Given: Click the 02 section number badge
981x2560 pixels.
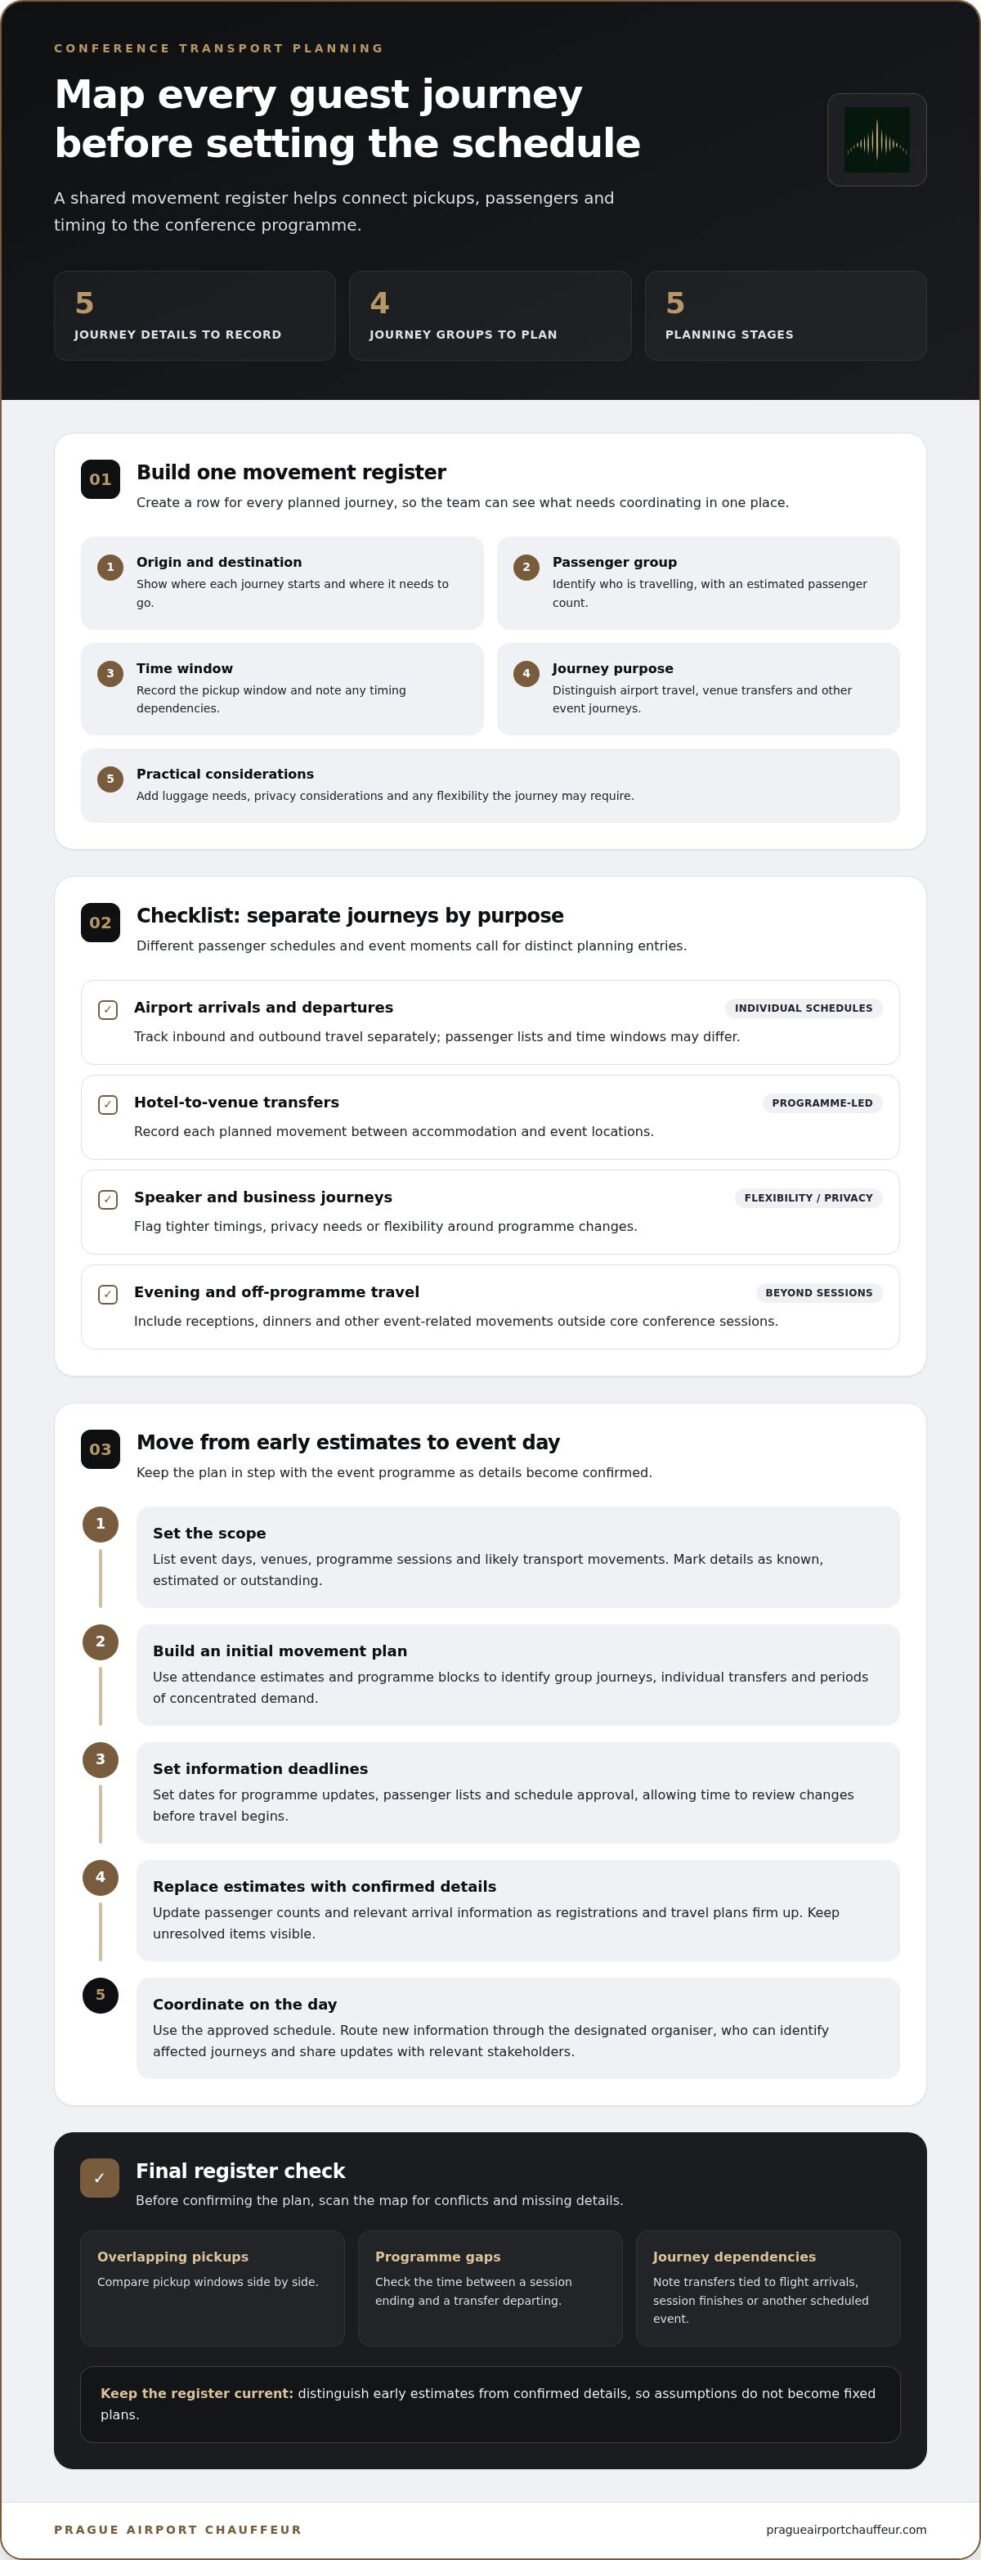Looking at the screenshot, I should click(100, 922).
